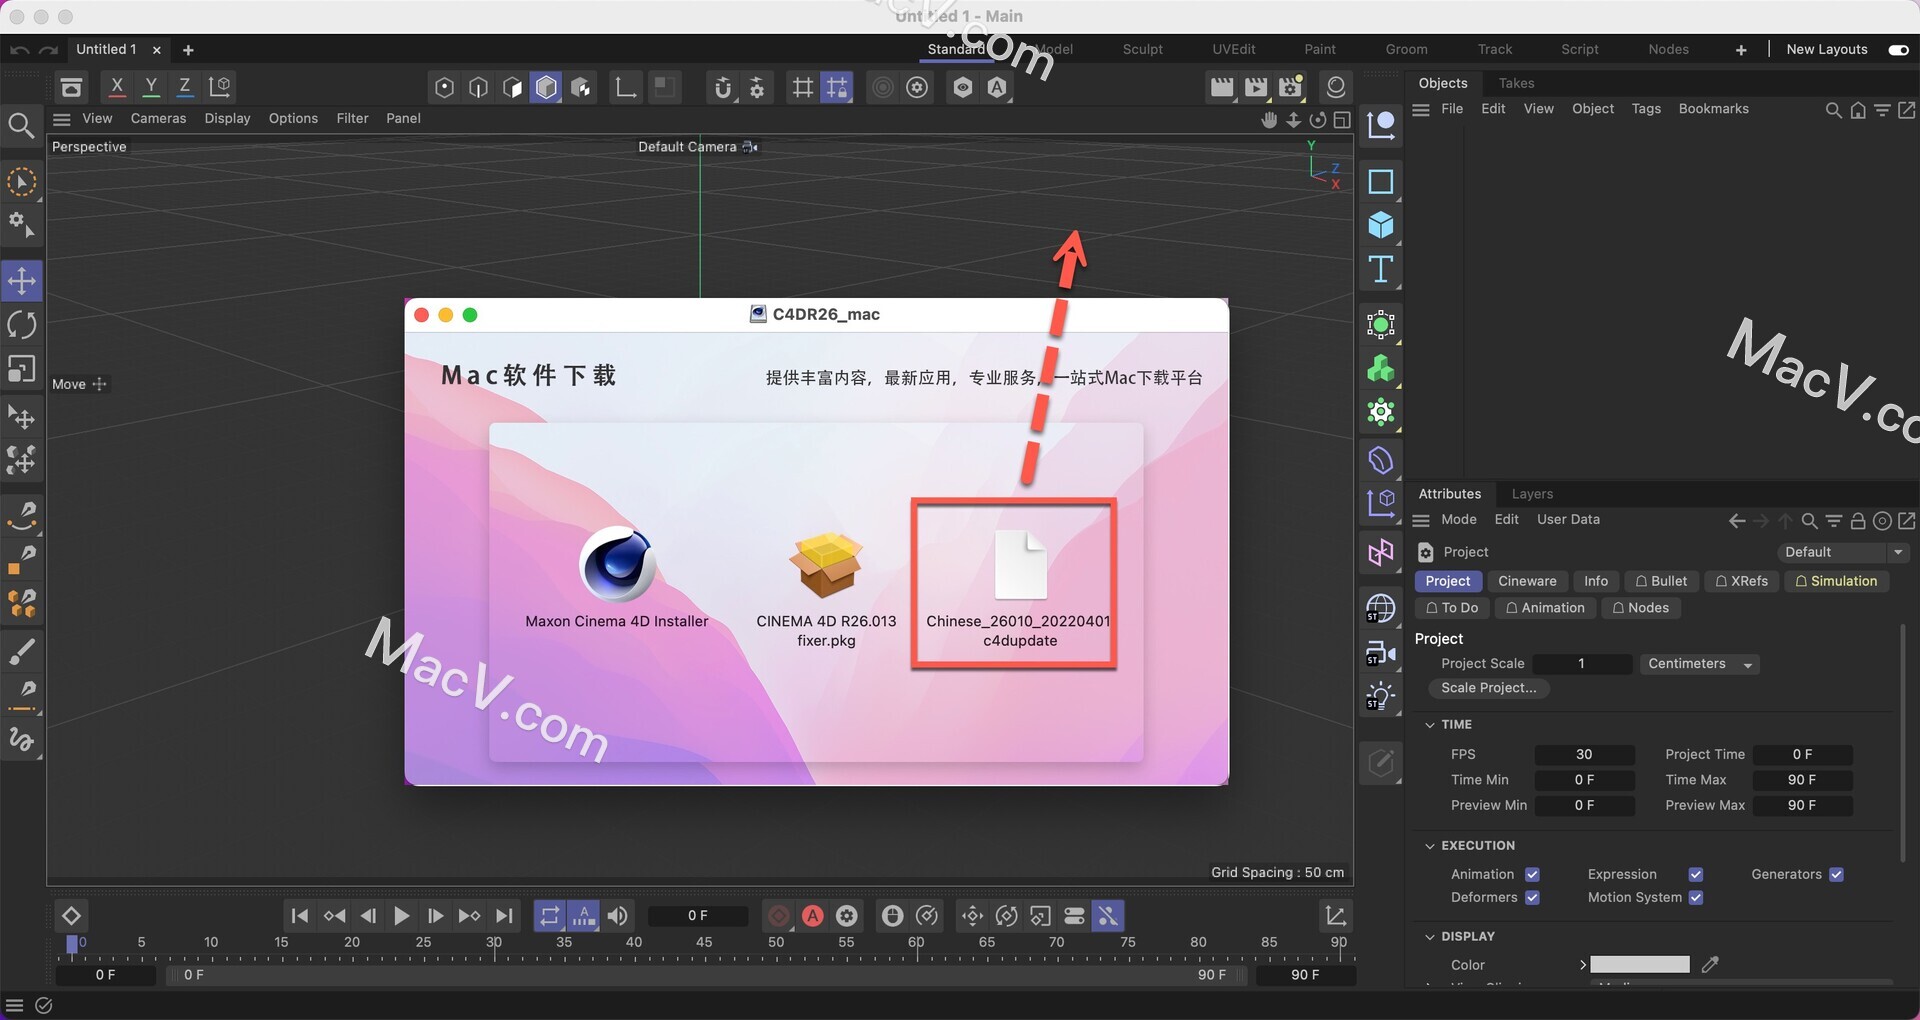This screenshot has height=1020, width=1920.
Task: Open search magnifier in left toolbar
Action: pos(21,126)
